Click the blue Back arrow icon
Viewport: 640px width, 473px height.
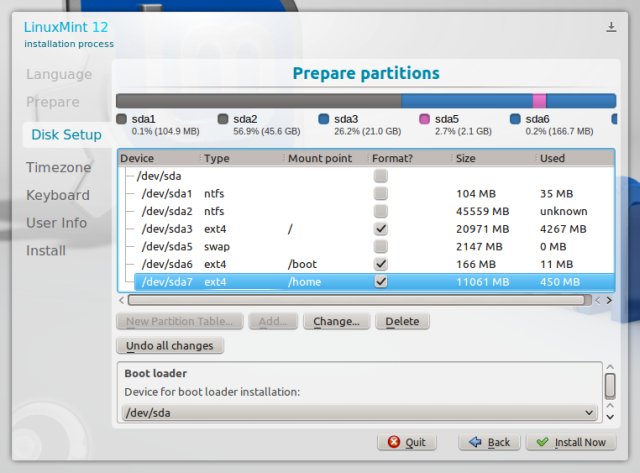[475, 442]
